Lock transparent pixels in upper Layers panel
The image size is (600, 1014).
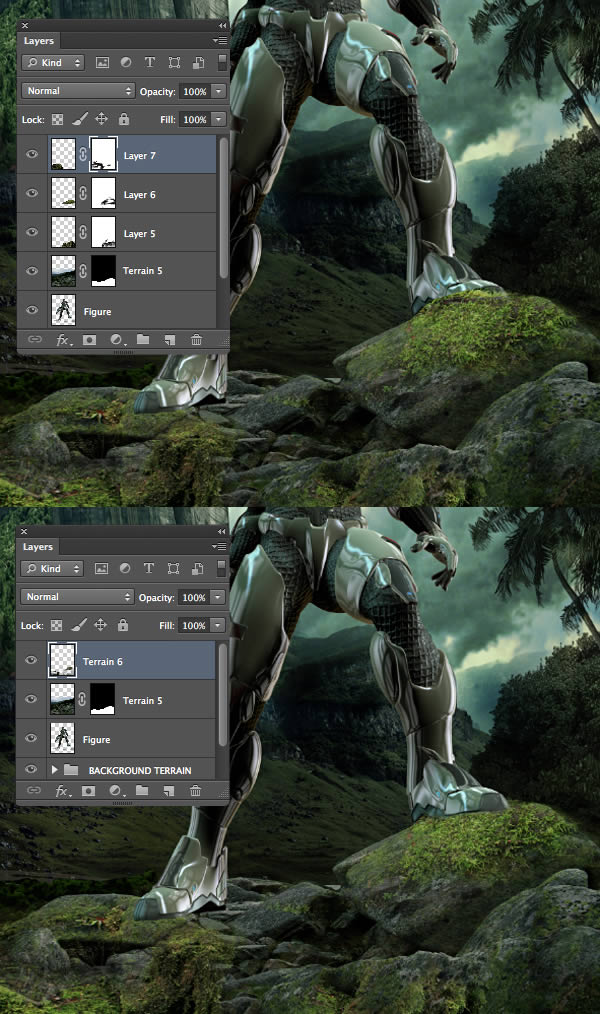tap(58, 120)
